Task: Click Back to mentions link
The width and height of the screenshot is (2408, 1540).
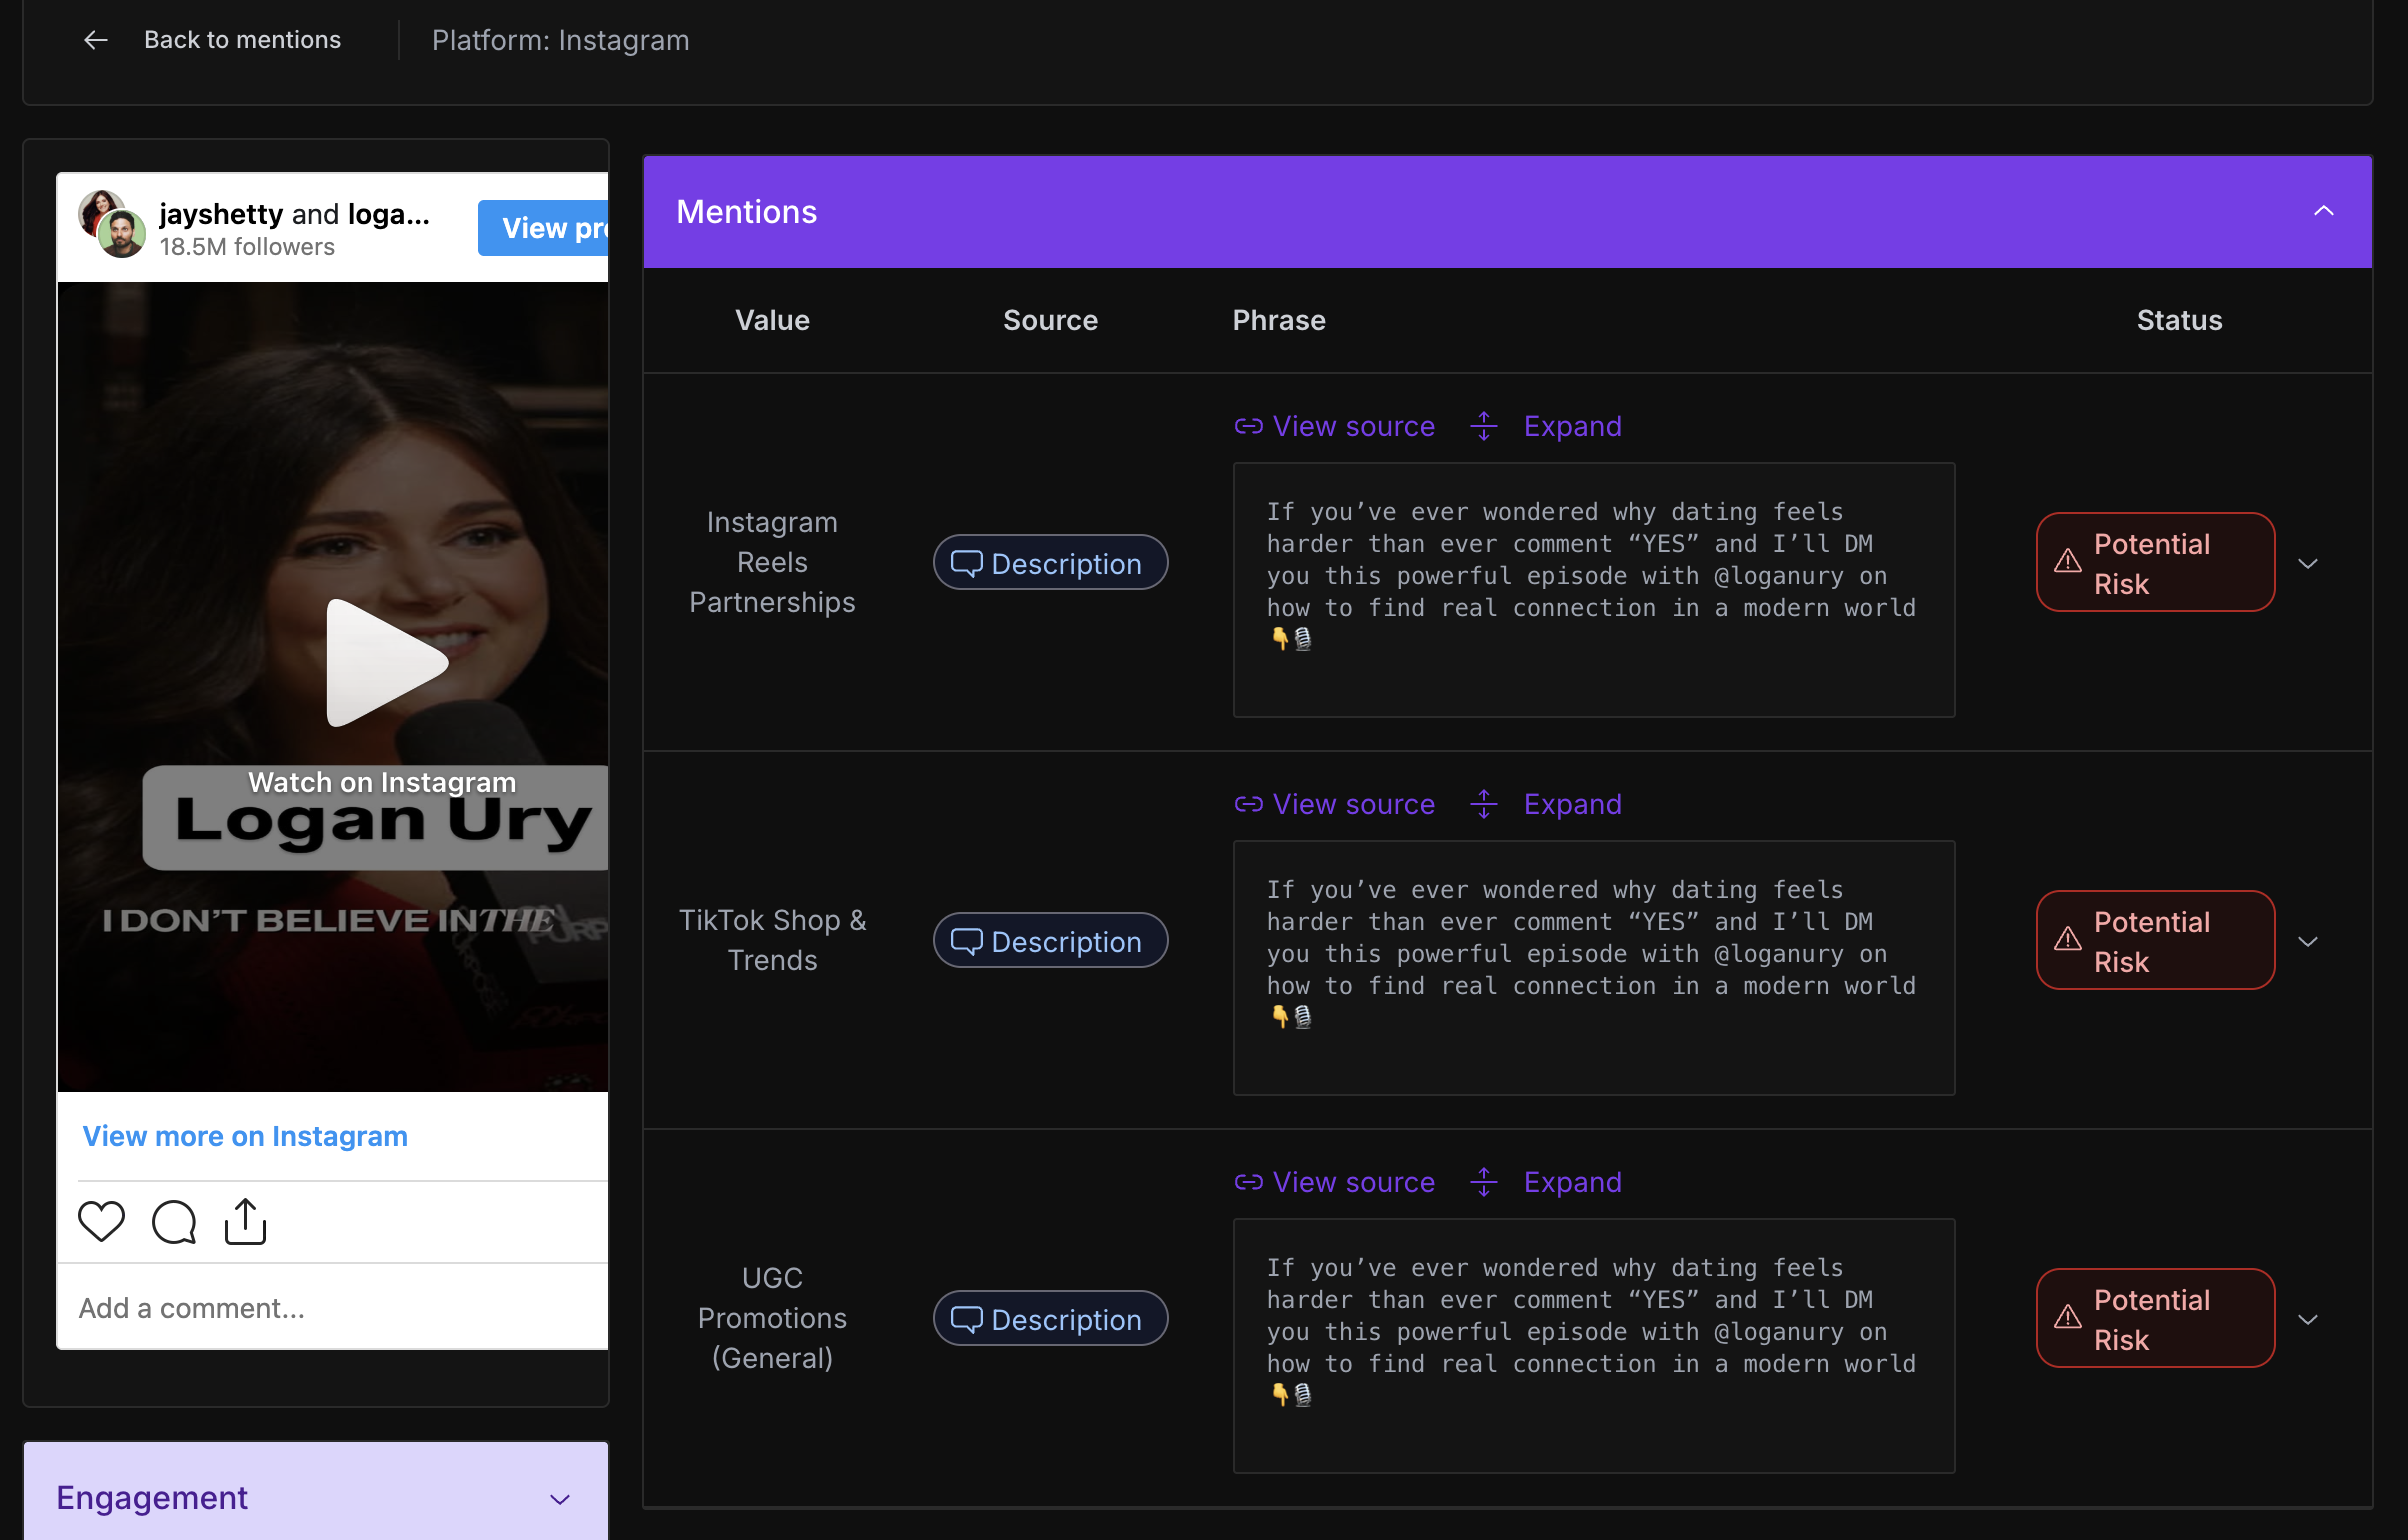Action: [x=242, y=40]
